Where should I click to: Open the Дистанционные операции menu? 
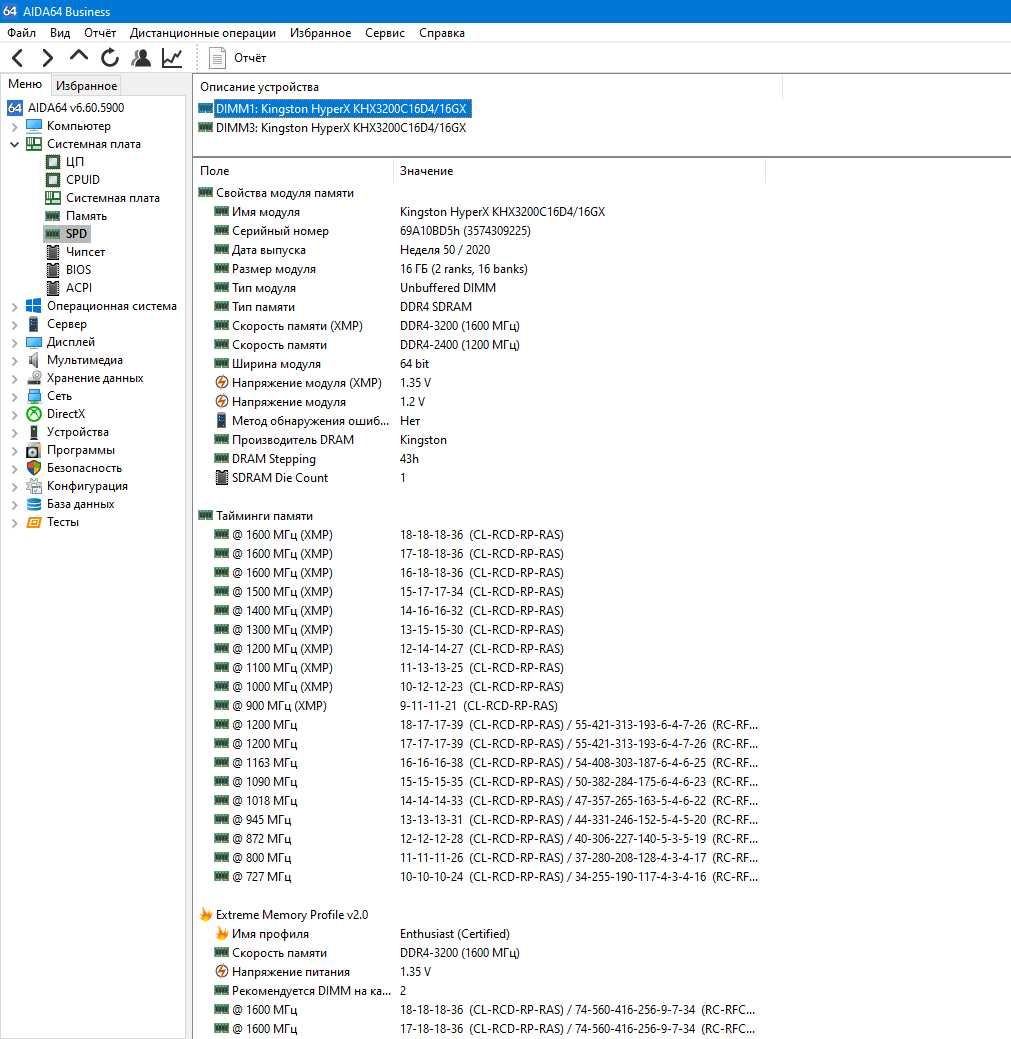point(203,32)
